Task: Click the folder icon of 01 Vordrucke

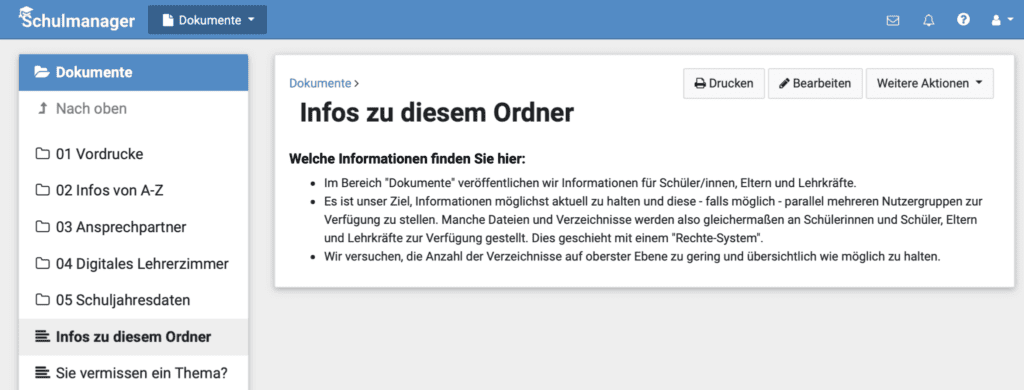Action: (x=42, y=155)
